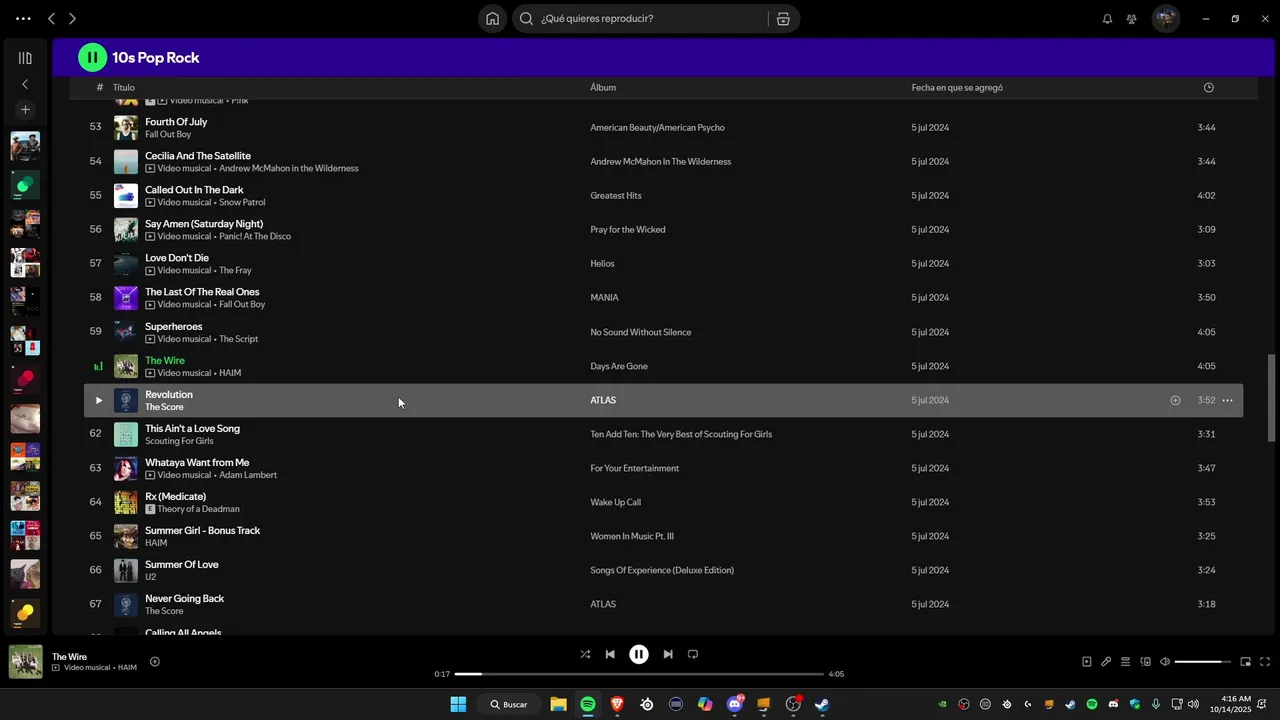Skip to next track

668,654
